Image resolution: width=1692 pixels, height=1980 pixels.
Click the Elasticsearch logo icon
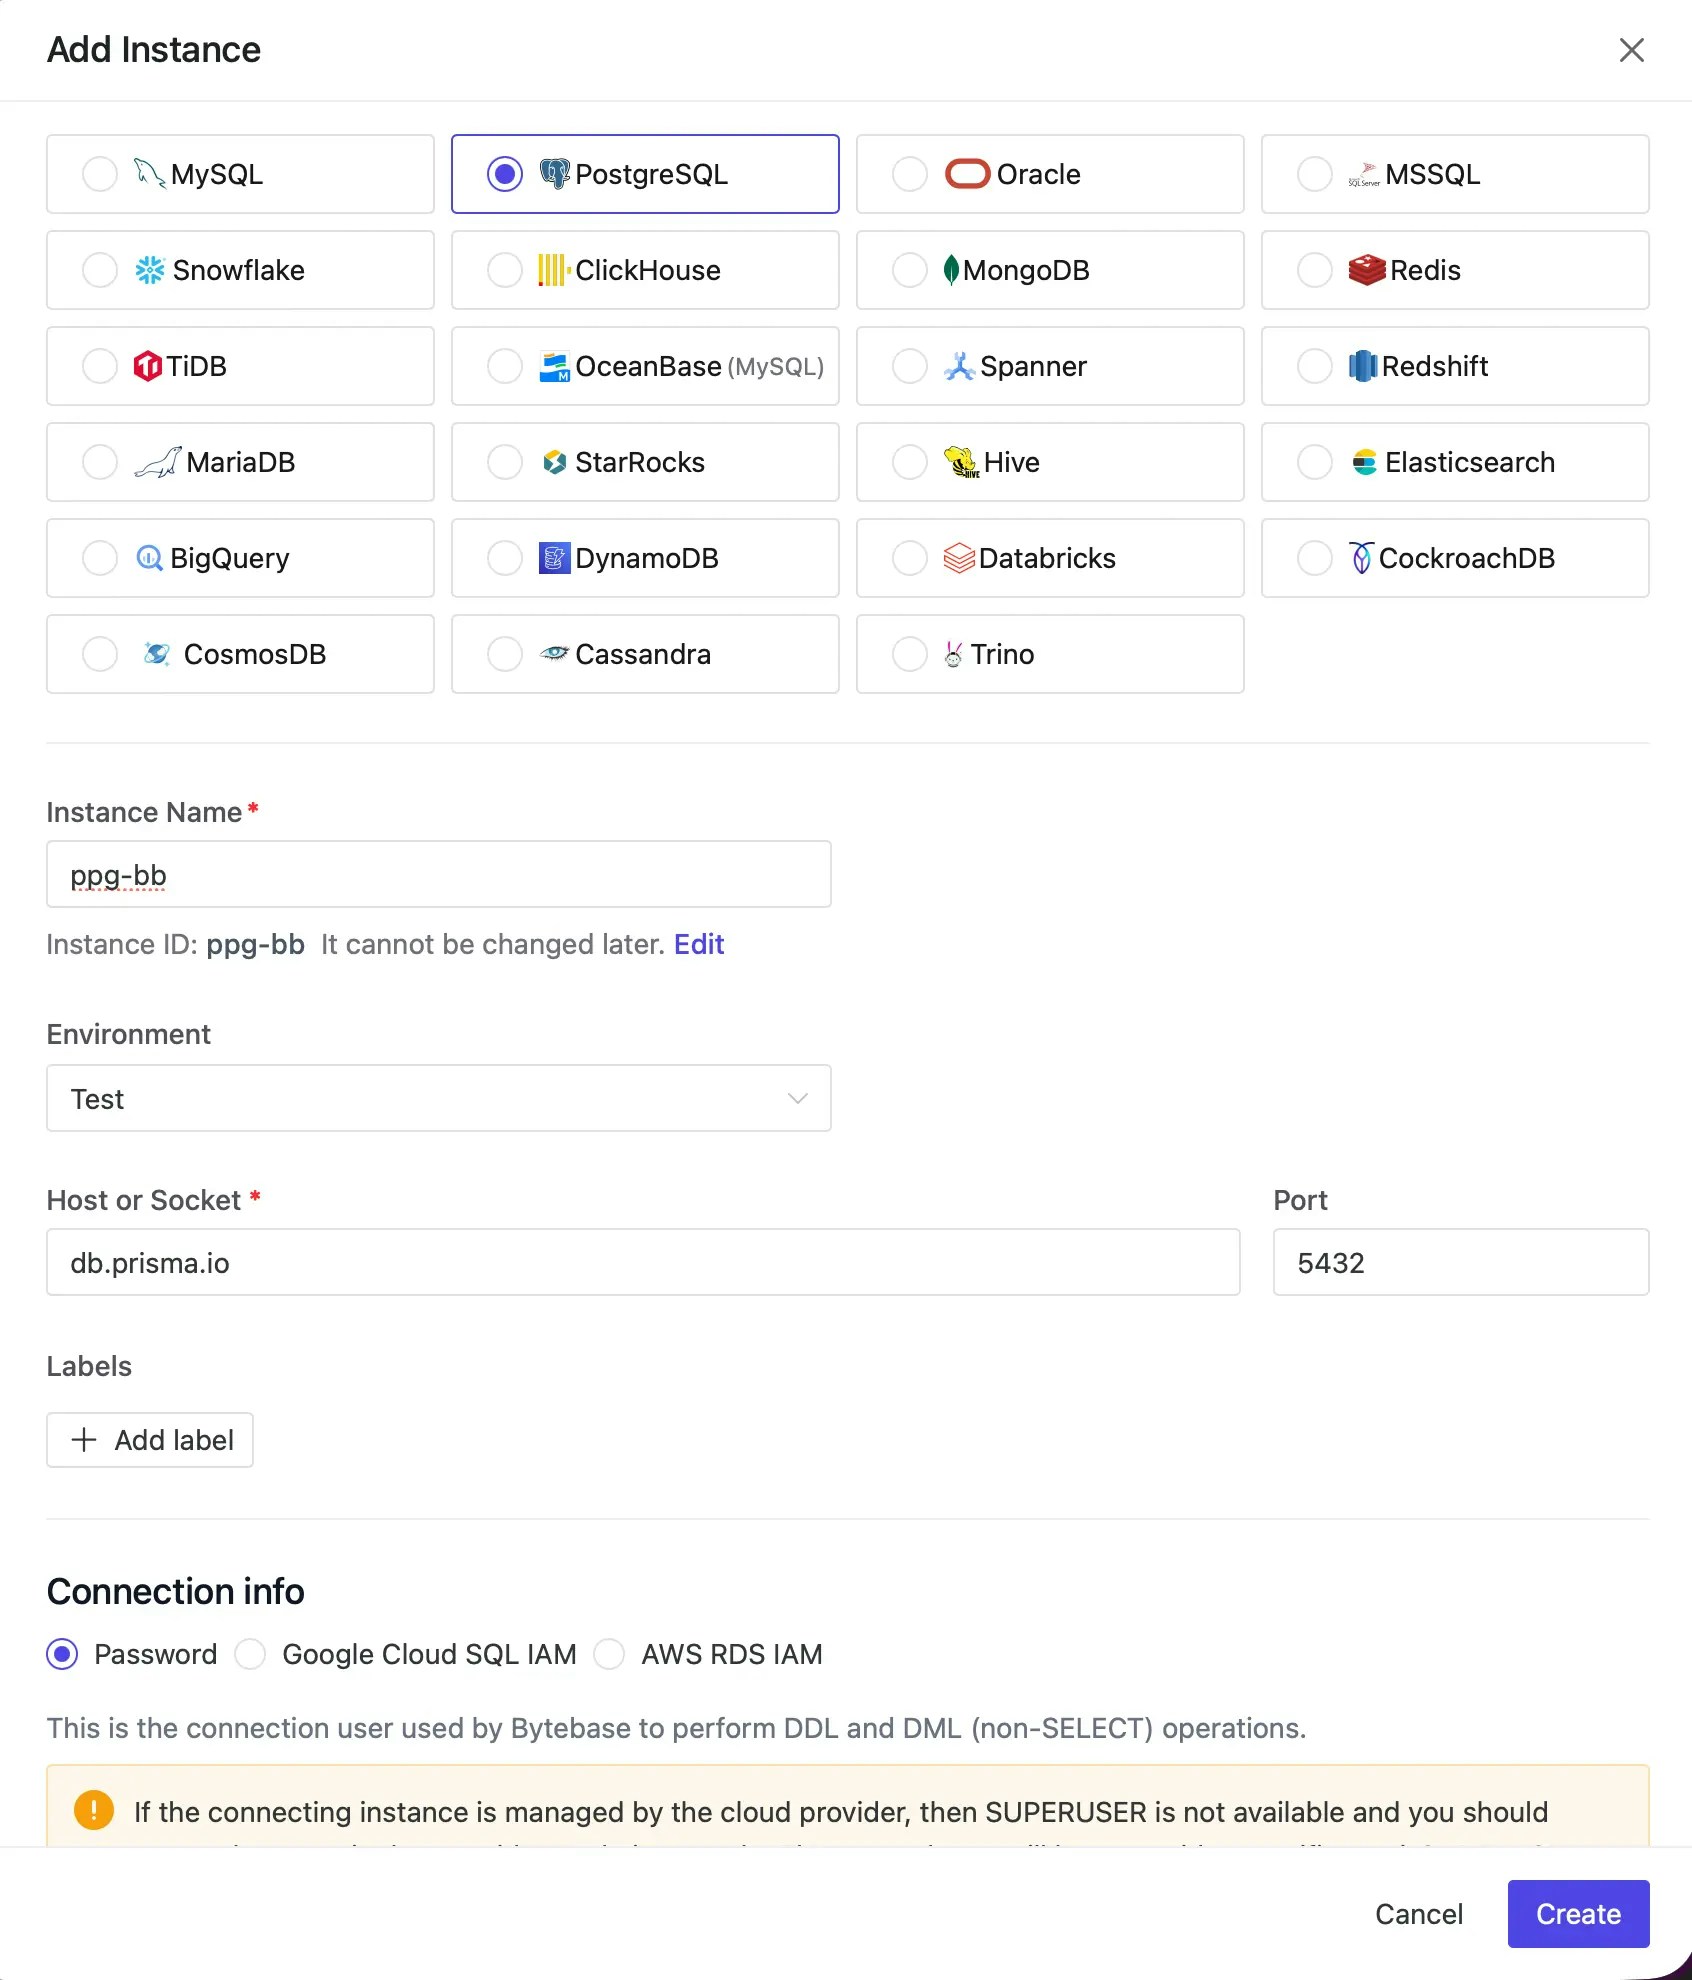click(x=1364, y=462)
